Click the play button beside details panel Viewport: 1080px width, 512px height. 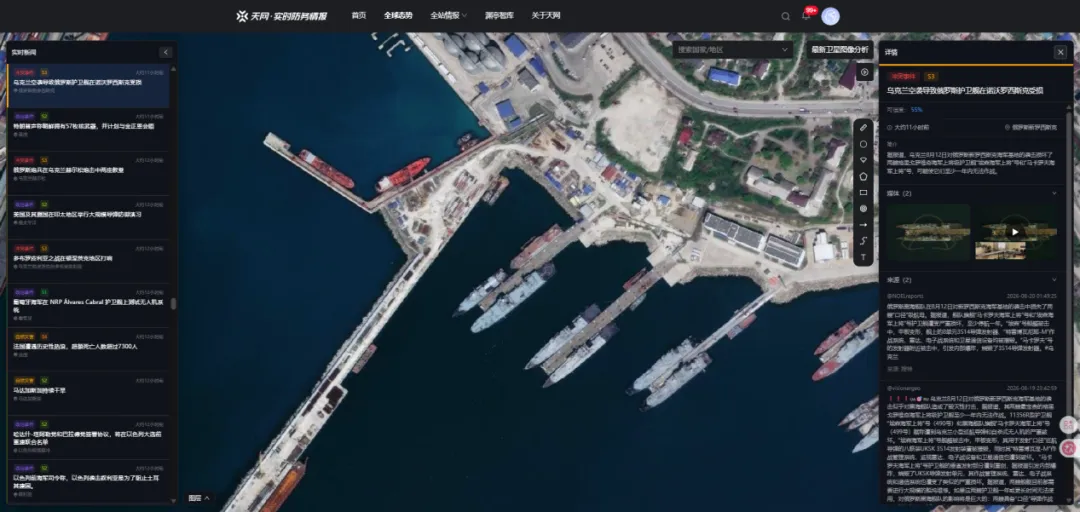coord(864,72)
